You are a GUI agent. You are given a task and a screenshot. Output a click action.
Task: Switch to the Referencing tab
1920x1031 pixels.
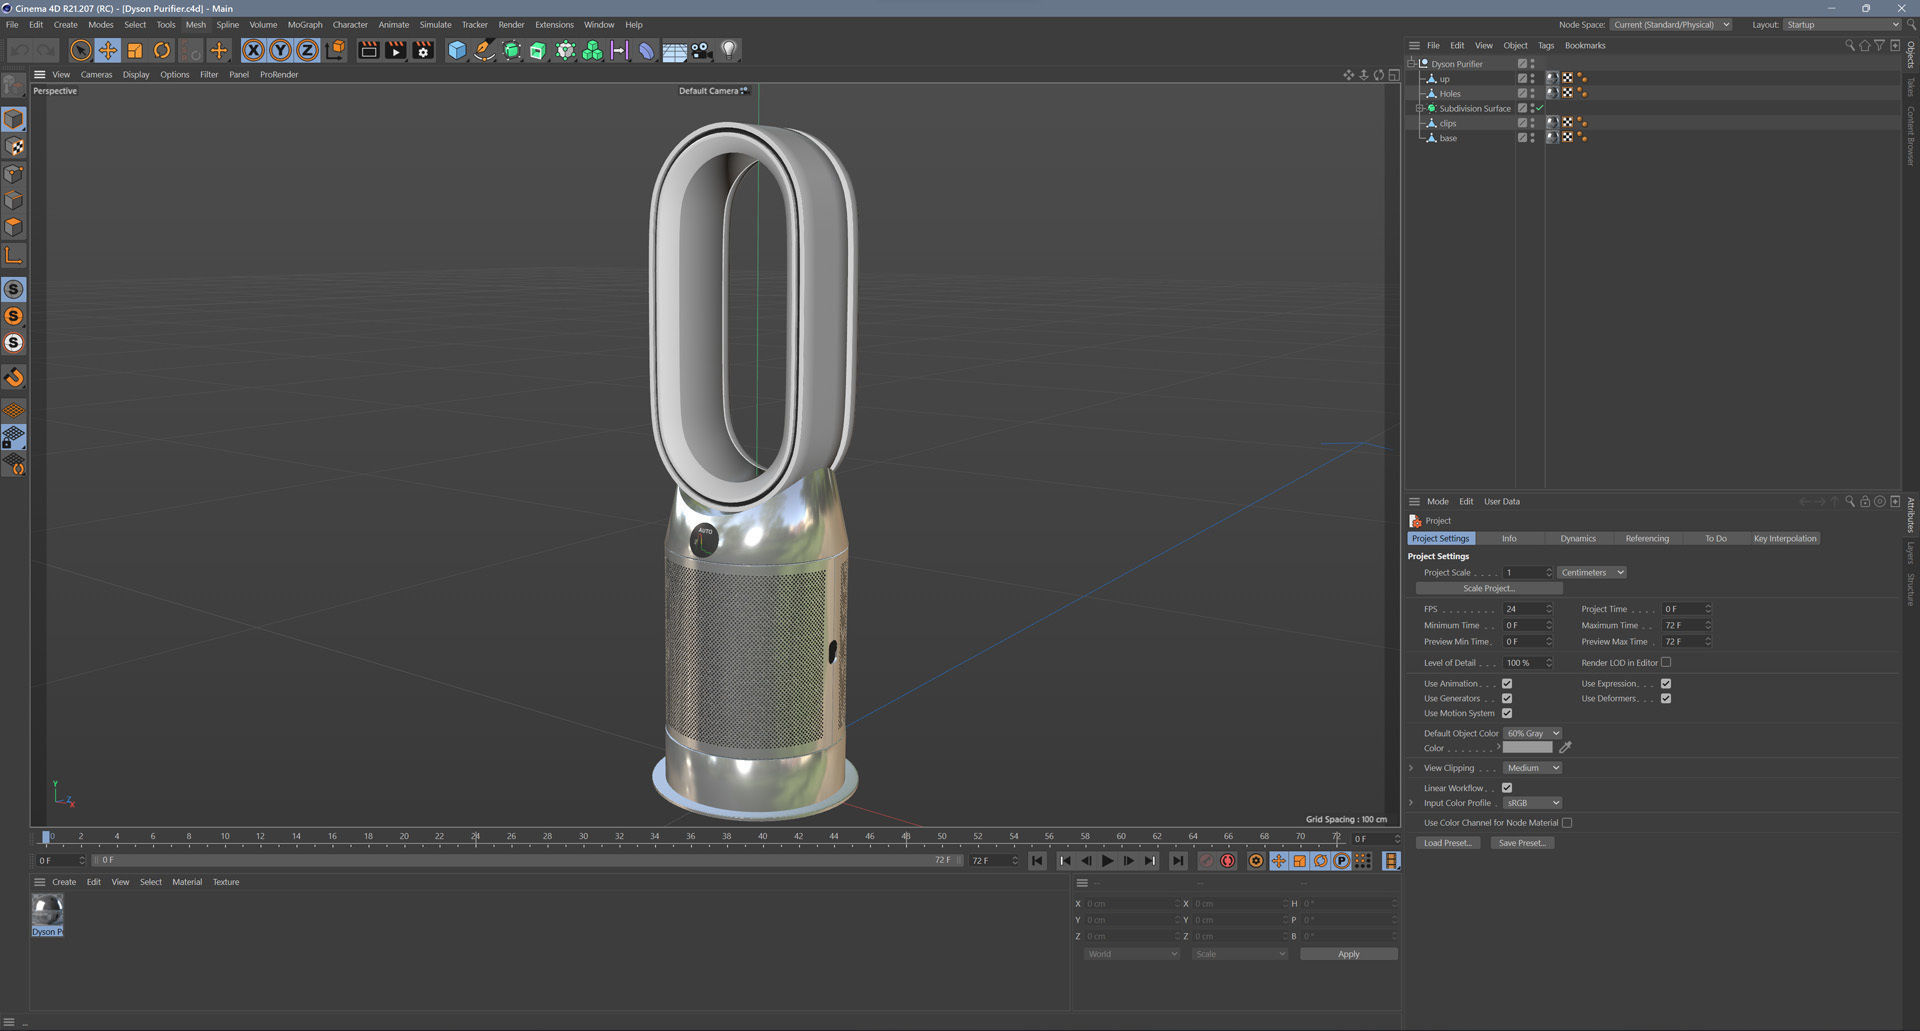click(1647, 539)
